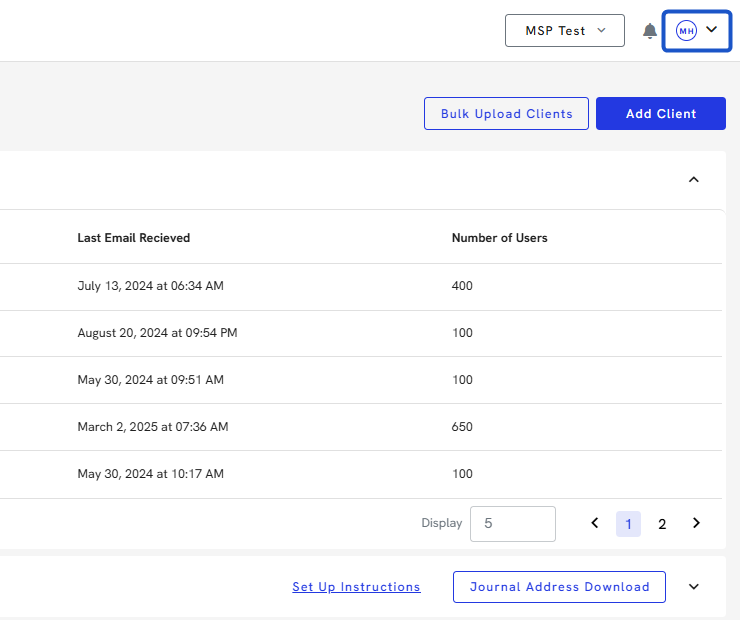Go to previous page arrow
Viewport: 740px width, 620px height.
pyautogui.click(x=595, y=523)
